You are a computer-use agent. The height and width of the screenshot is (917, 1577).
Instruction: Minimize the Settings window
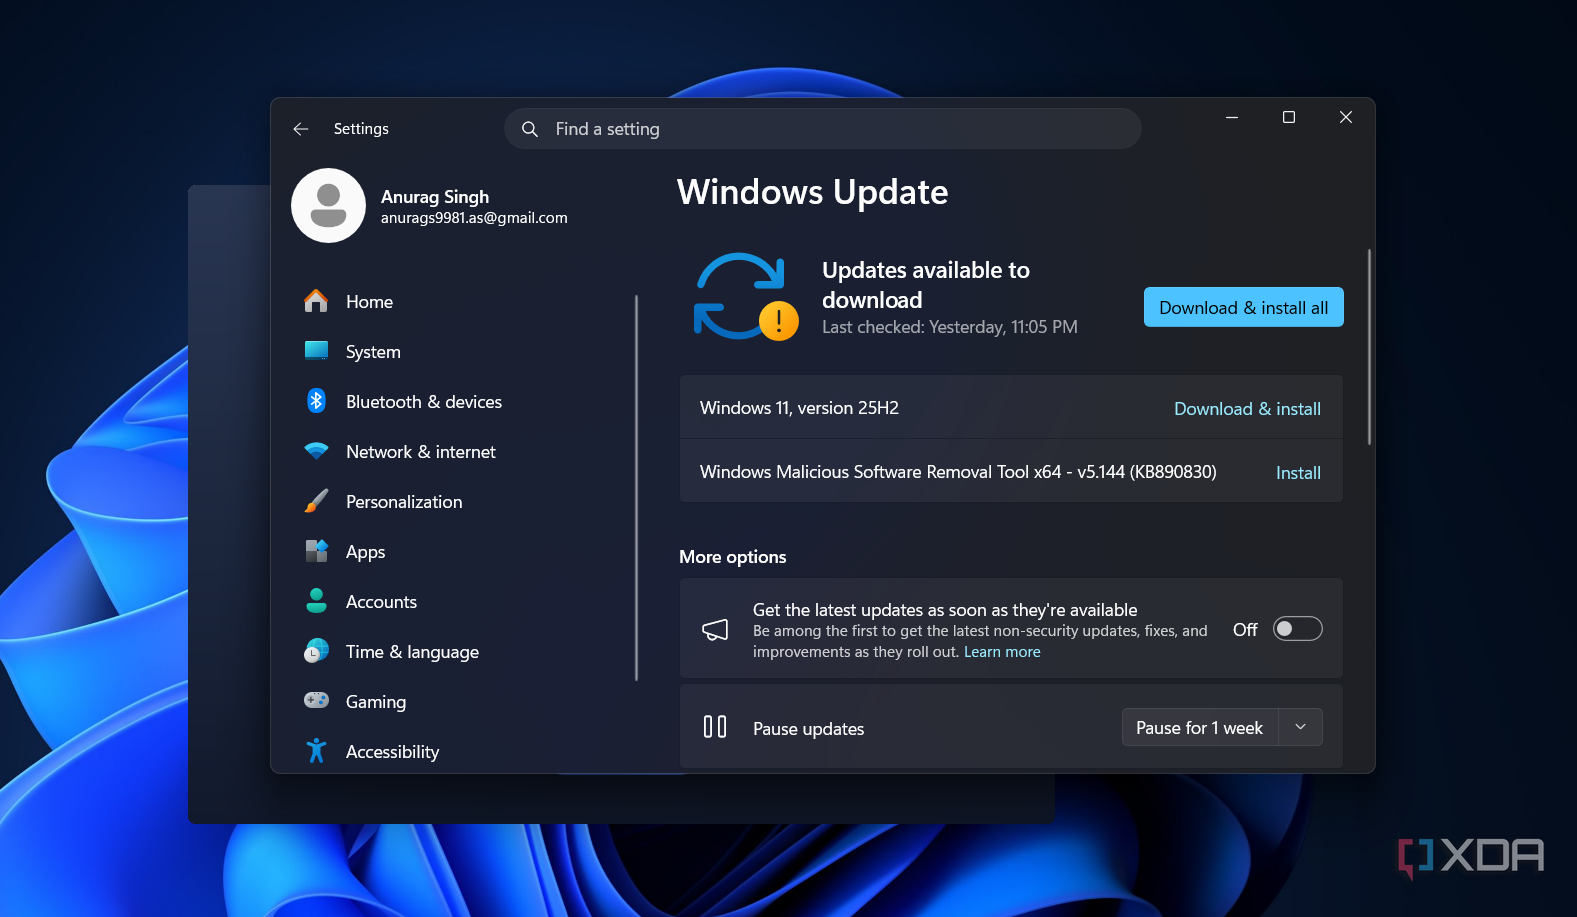pos(1232,117)
